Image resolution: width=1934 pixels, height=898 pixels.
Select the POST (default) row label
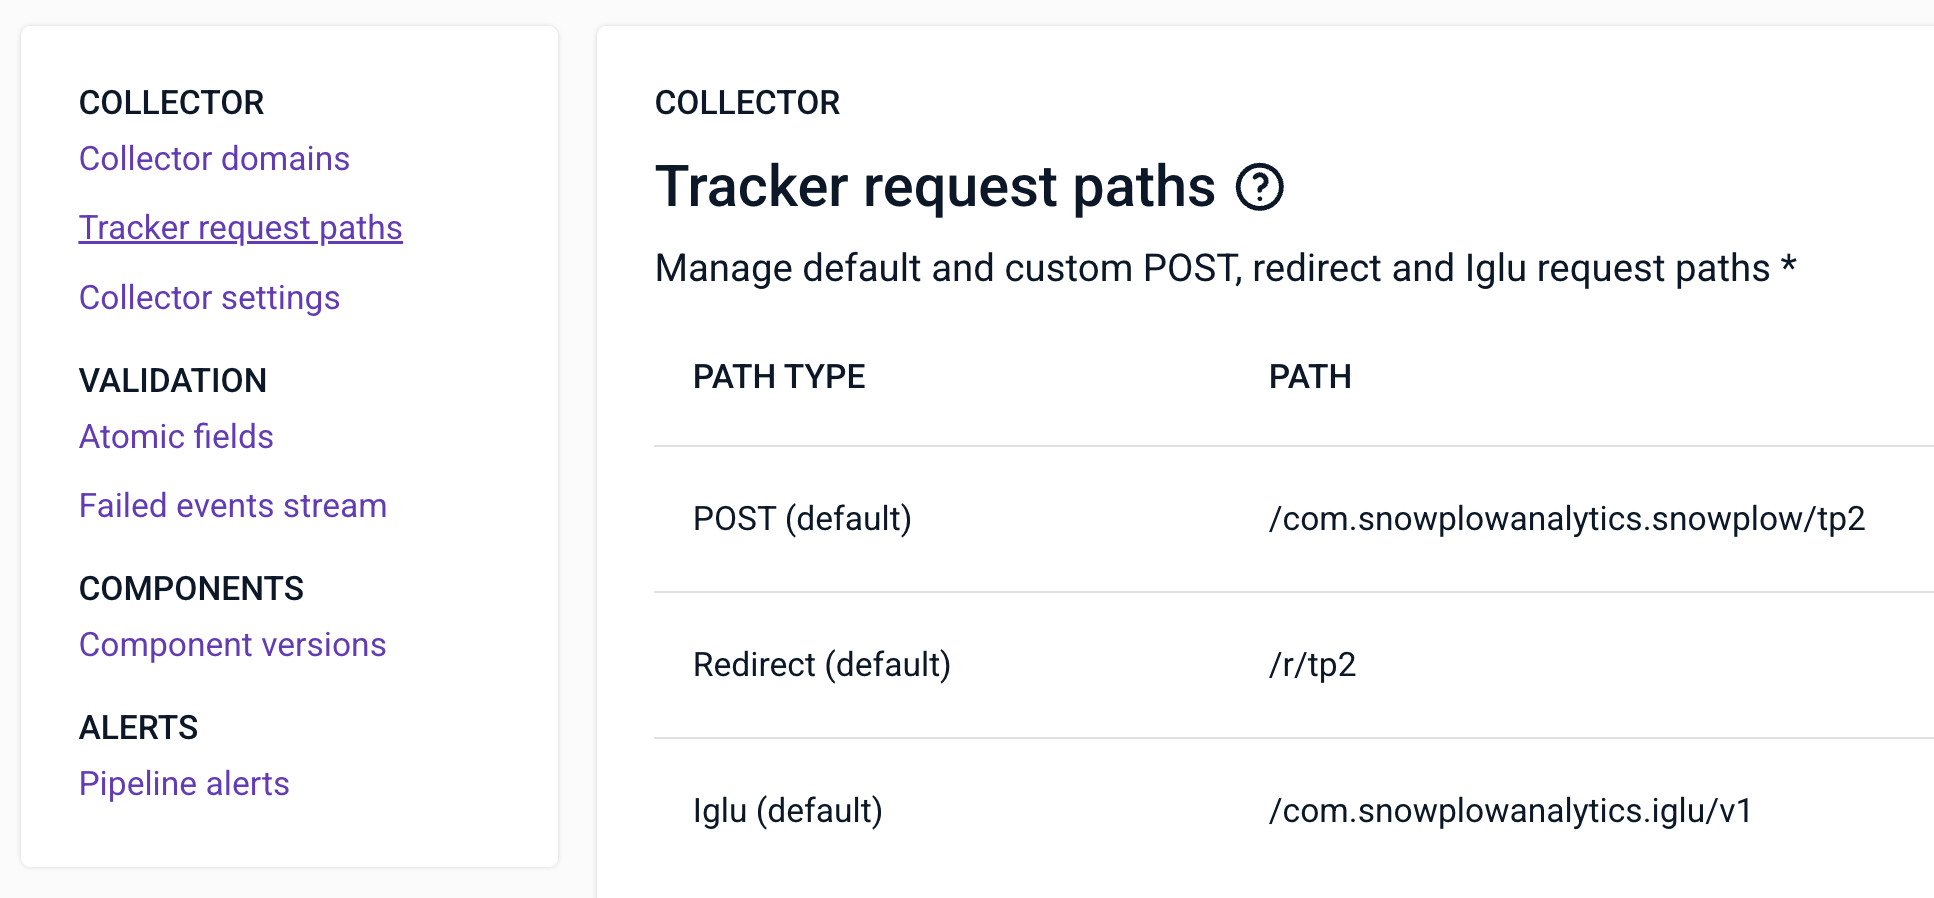(x=802, y=519)
